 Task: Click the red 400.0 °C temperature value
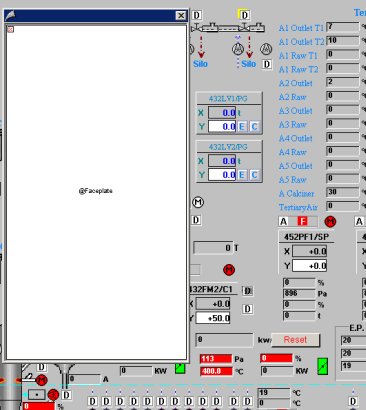point(216,371)
